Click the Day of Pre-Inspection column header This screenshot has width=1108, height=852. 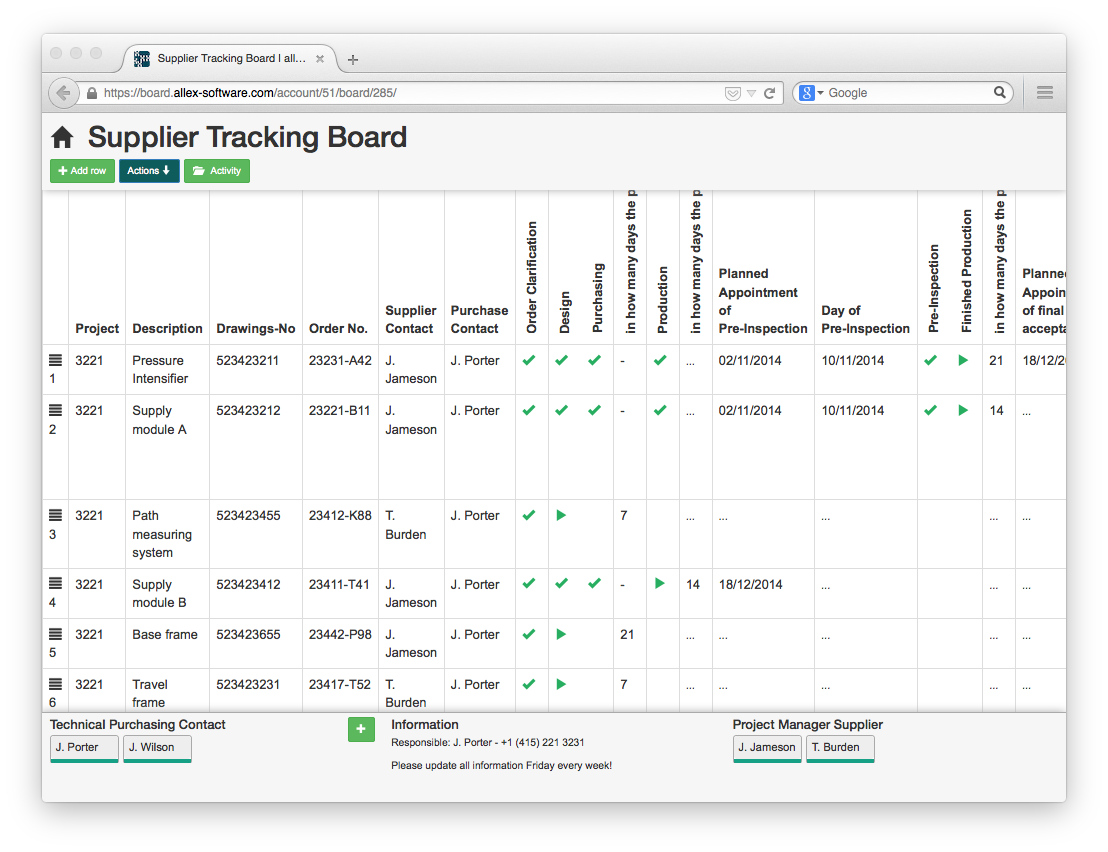866,319
